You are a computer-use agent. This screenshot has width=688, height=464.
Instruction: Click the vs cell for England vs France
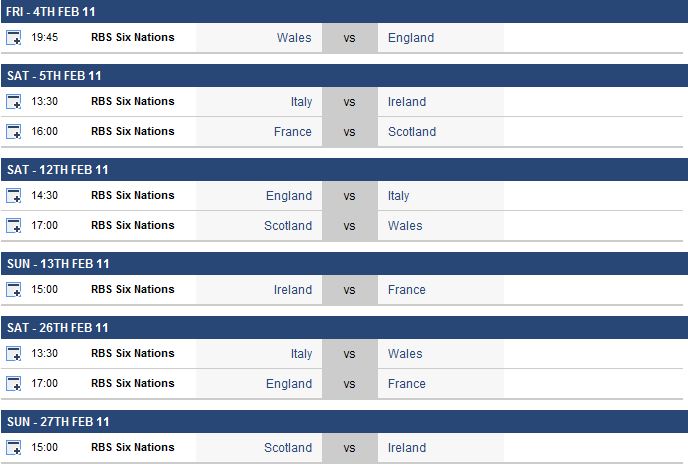[350, 384]
